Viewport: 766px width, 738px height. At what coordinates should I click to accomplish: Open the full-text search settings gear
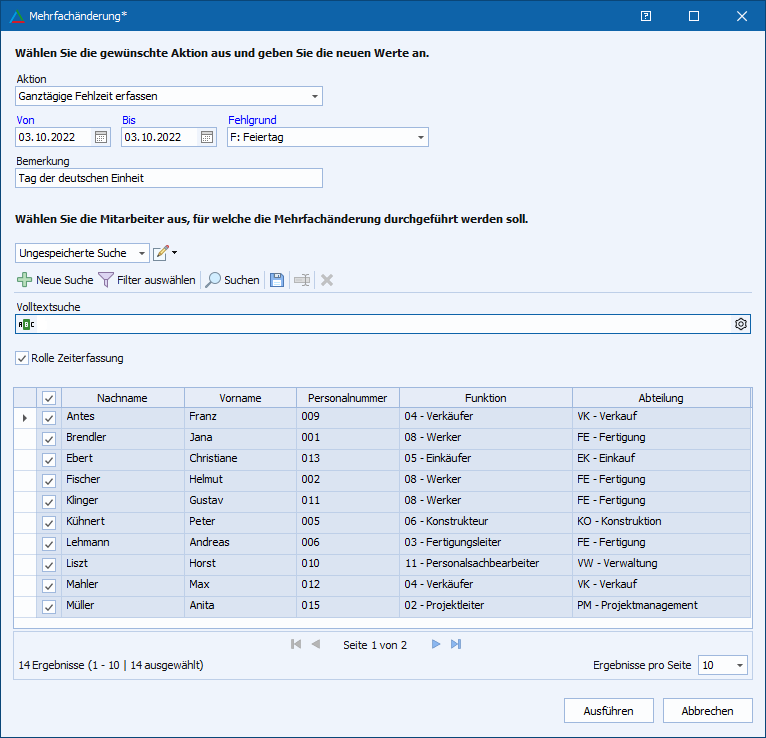pyautogui.click(x=741, y=324)
